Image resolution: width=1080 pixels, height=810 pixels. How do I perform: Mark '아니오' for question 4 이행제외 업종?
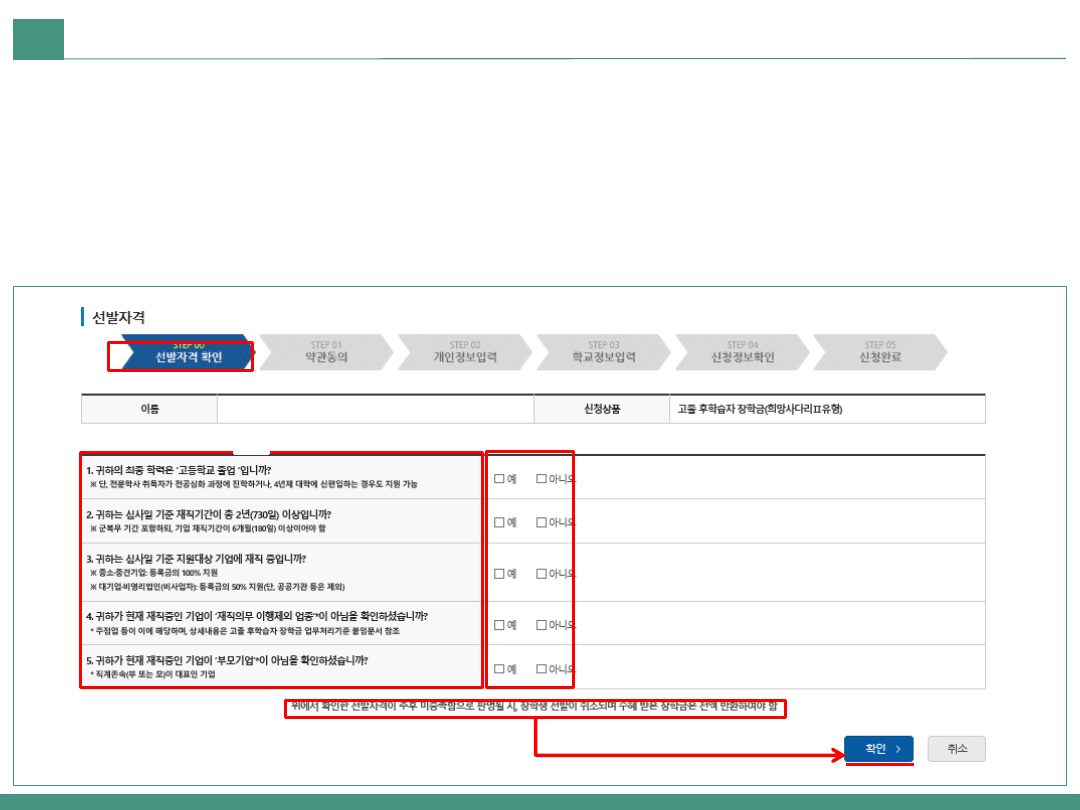(x=541, y=625)
